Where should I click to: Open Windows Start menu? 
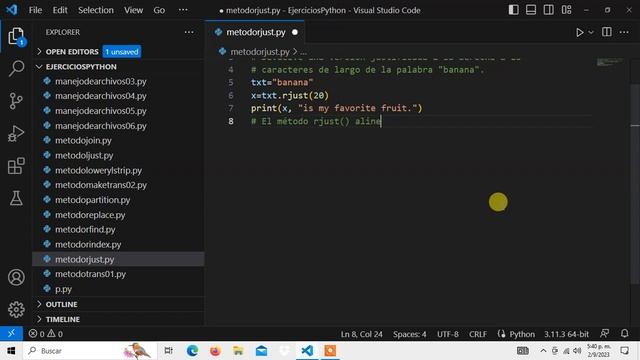[x=11, y=351]
